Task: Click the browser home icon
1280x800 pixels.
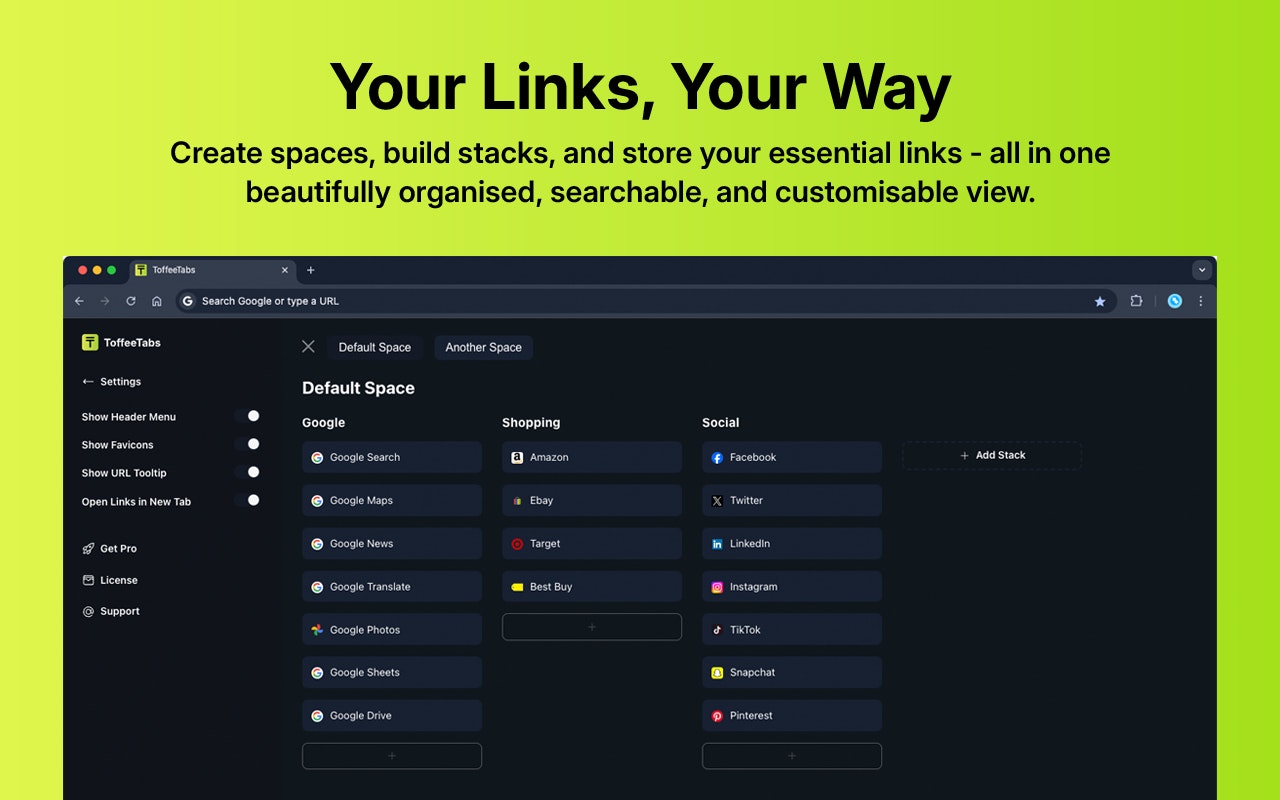Action: point(157,301)
